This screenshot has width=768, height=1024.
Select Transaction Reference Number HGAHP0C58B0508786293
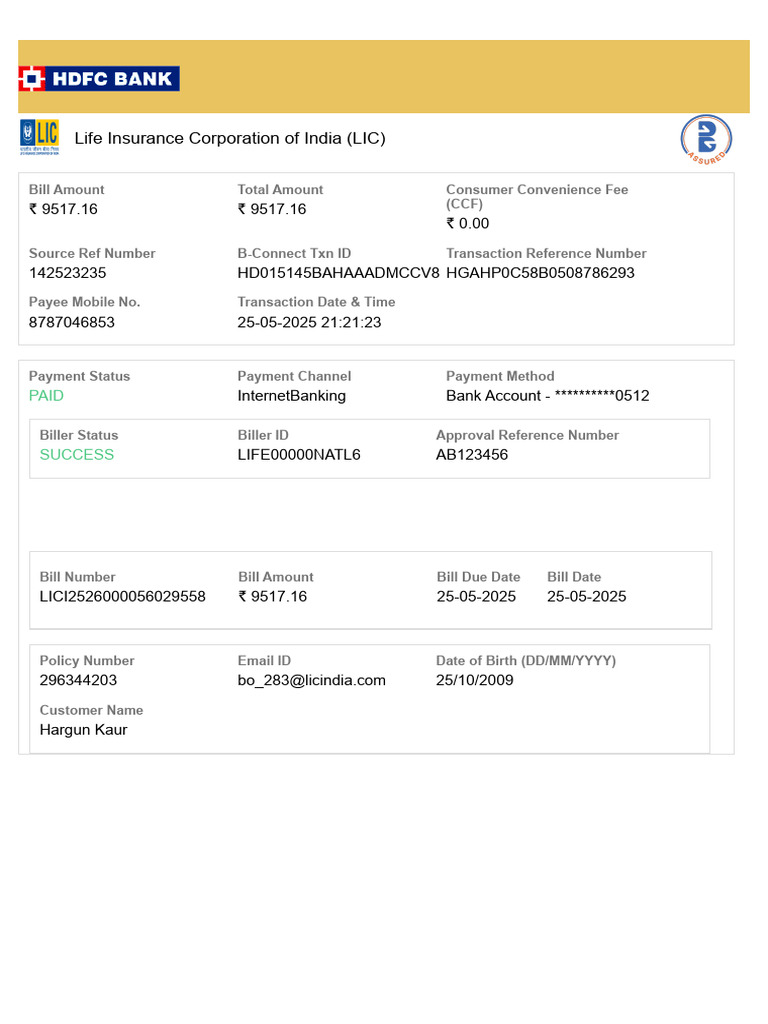(x=540, y=273)
